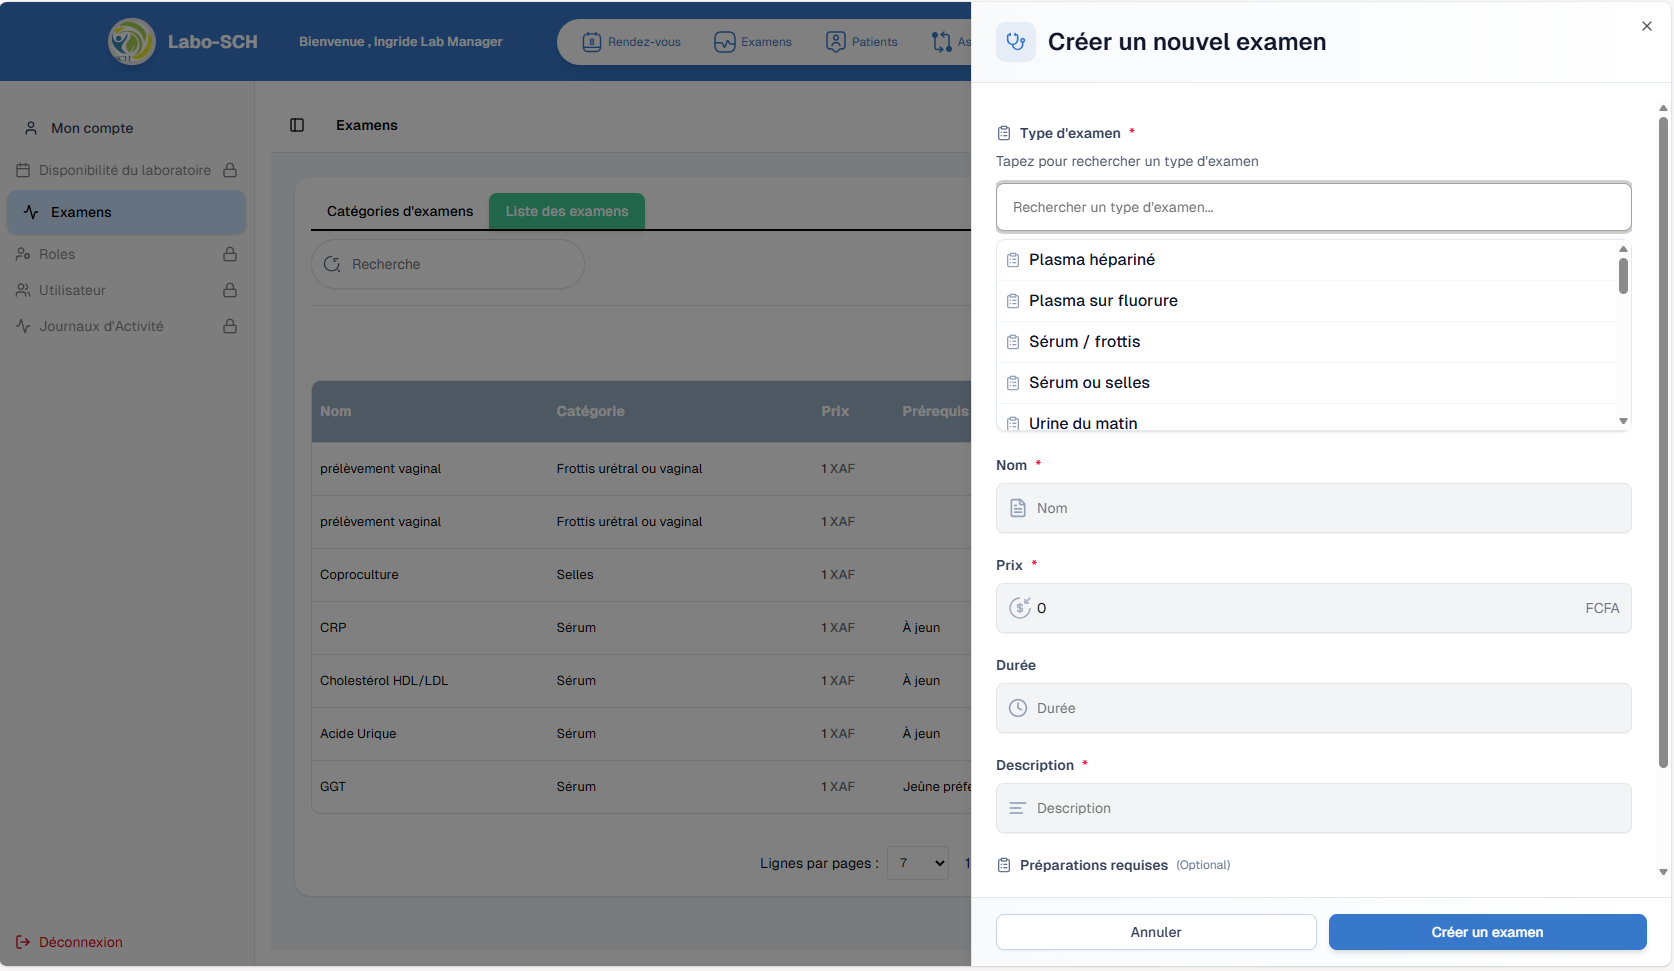Click the lock icon beside Utilisateur
This screenshot has width=1674, height=971.
point(230,290)
